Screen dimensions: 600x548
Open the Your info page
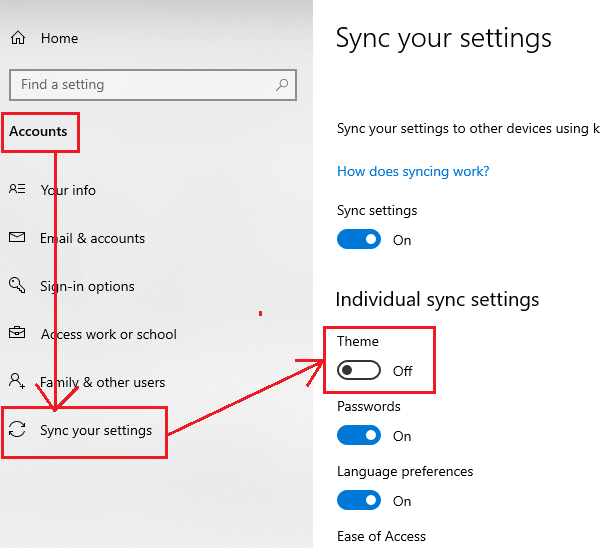click(x=68, y=190)
